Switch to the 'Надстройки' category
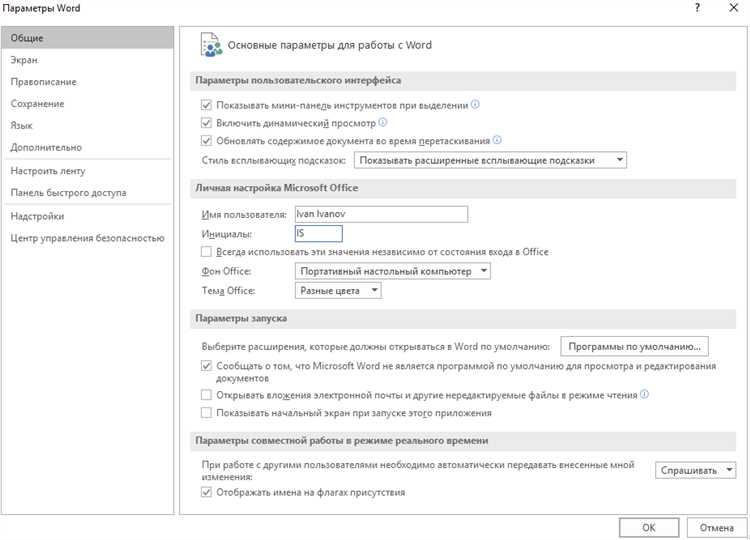This screenshot has height=540, width=750. tap(87, 216)
